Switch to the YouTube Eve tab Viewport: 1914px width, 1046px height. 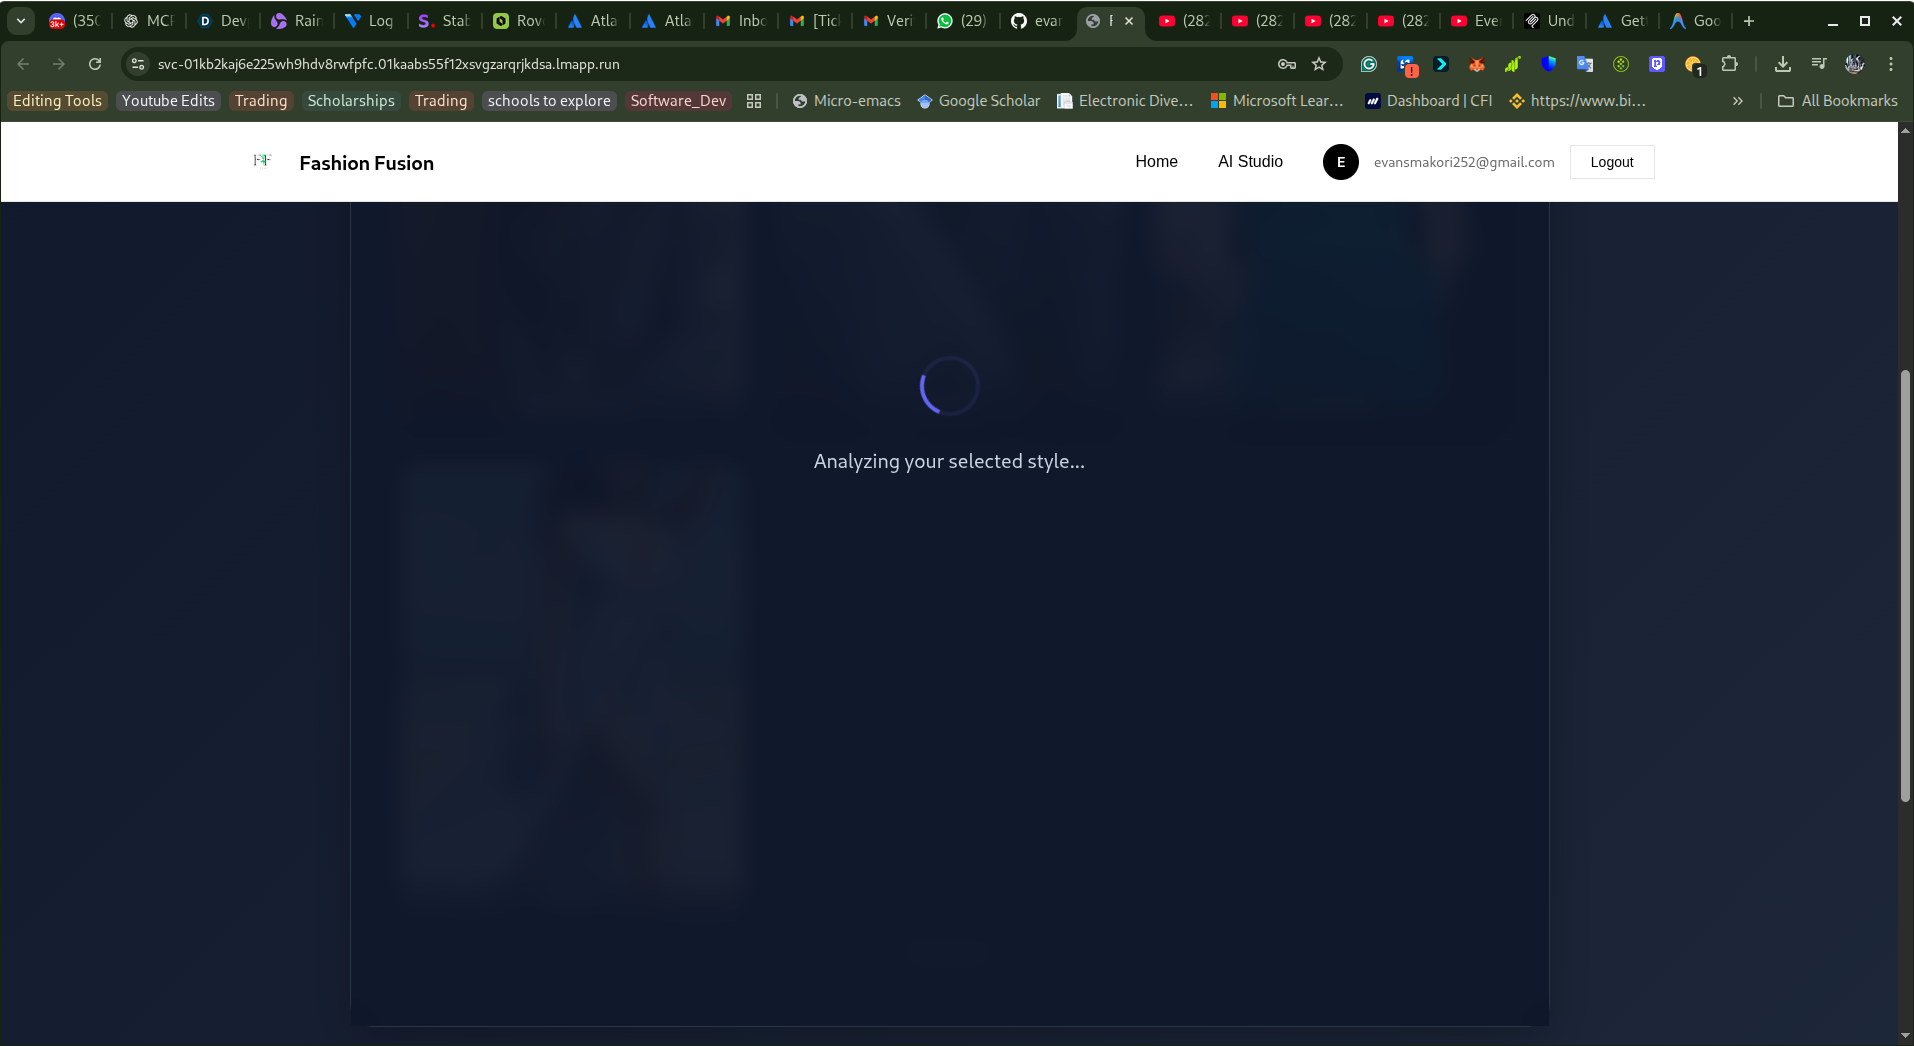tap(1476, 21)
